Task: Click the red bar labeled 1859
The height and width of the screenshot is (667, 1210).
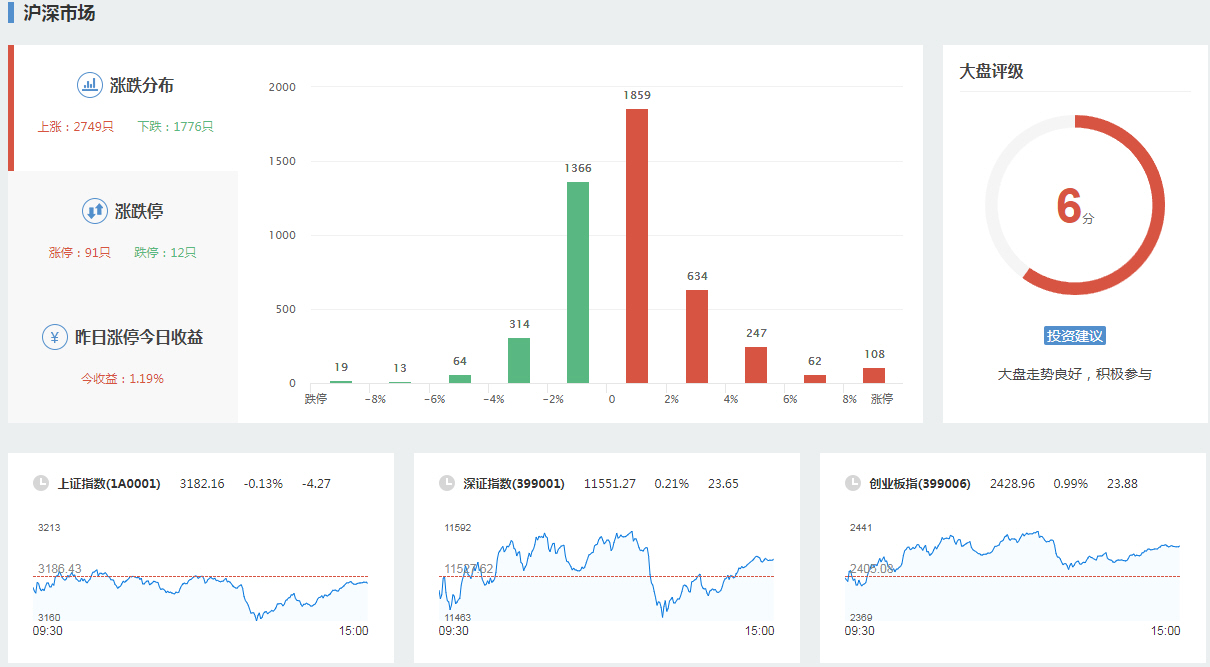Action: click(637, 246)
